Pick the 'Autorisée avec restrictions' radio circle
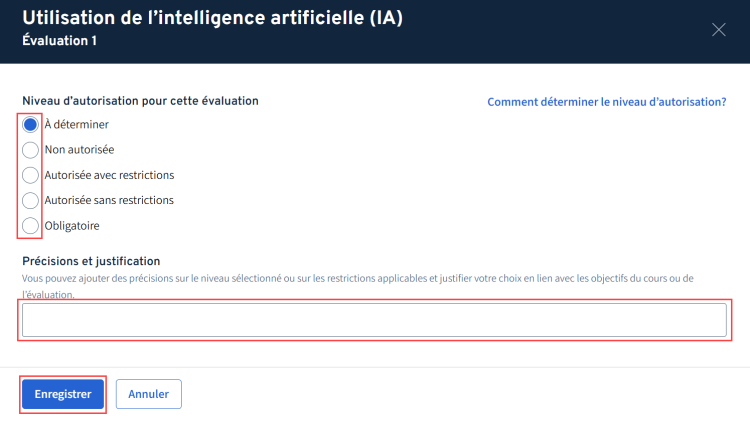Image resolution: width=750 pixels, height=423 pixels. coord(30,175)
